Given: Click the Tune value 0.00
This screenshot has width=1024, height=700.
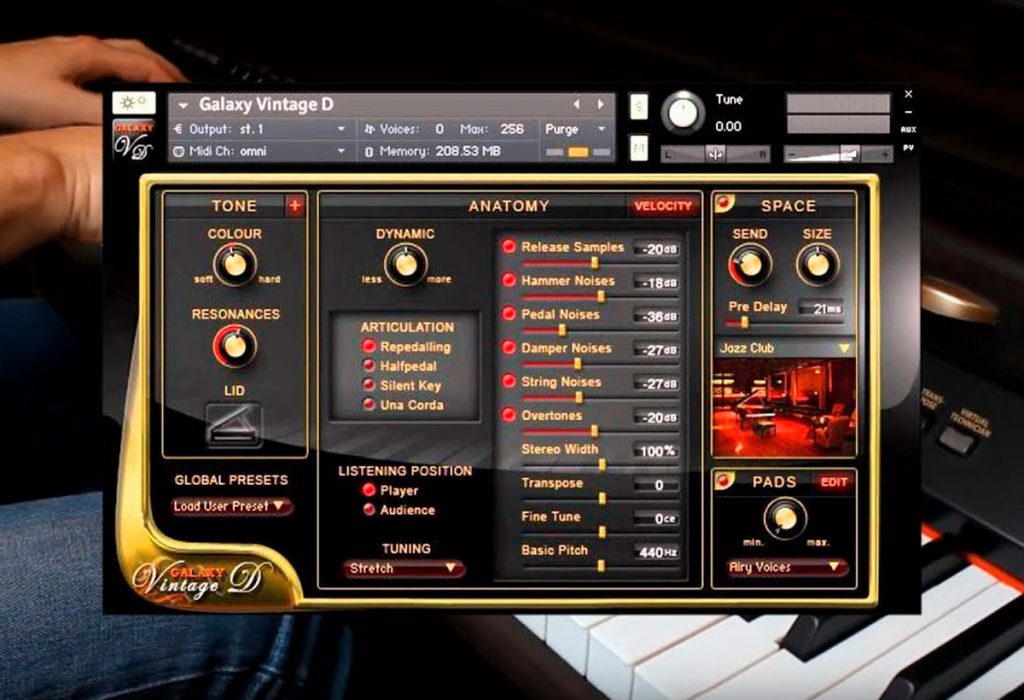Looking at the screenshot, I should (728, 127).
